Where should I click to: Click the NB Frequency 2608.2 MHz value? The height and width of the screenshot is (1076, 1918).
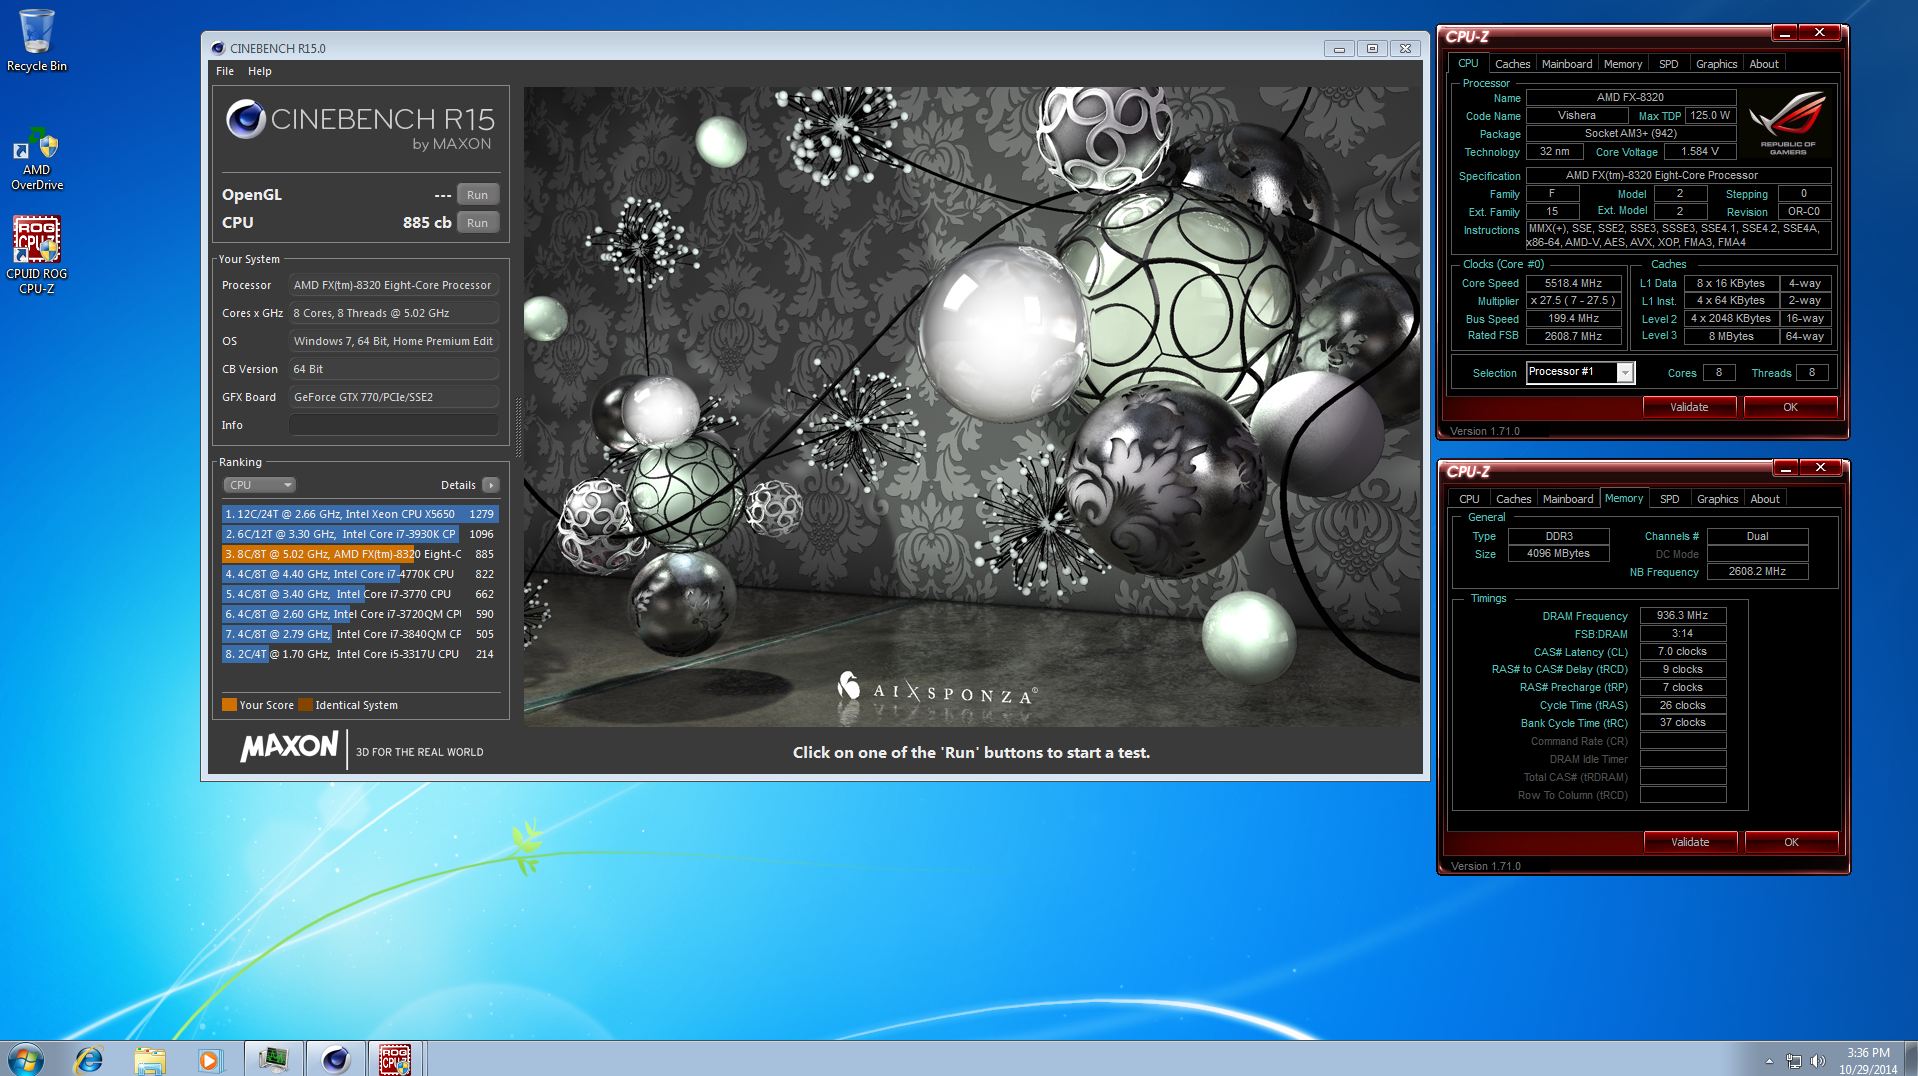coord(1757,572)
